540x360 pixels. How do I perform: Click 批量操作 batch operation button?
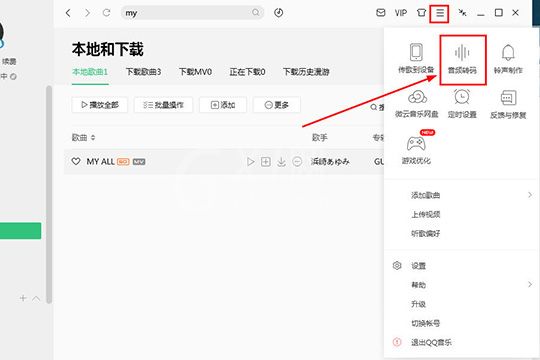tap(164, 105)
